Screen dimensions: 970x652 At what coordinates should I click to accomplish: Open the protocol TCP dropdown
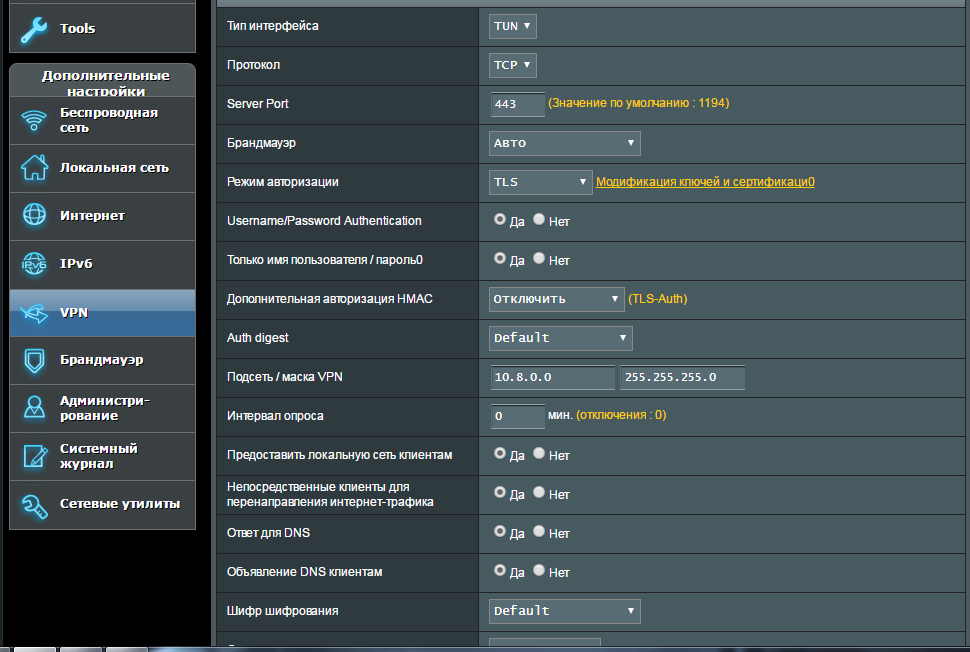pos(512,65)
